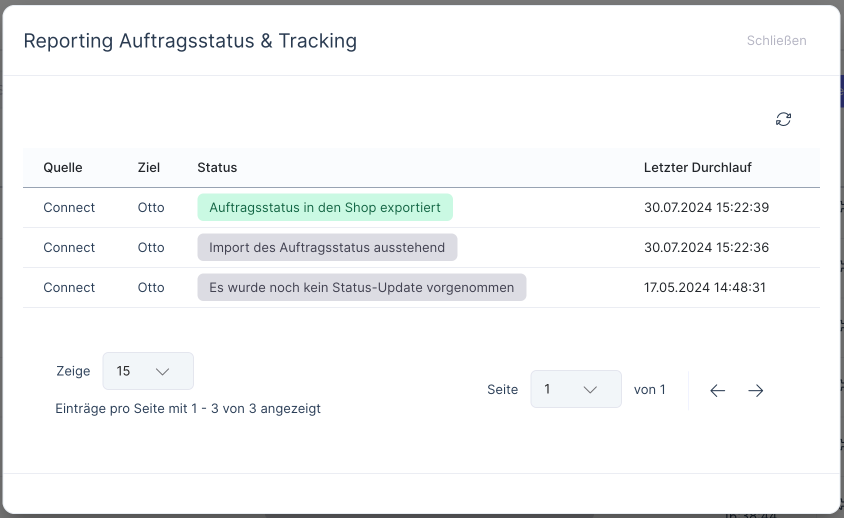Click the refresh icon above the table
This screenshot has width=844, height=518.
[x=783, y=119]
